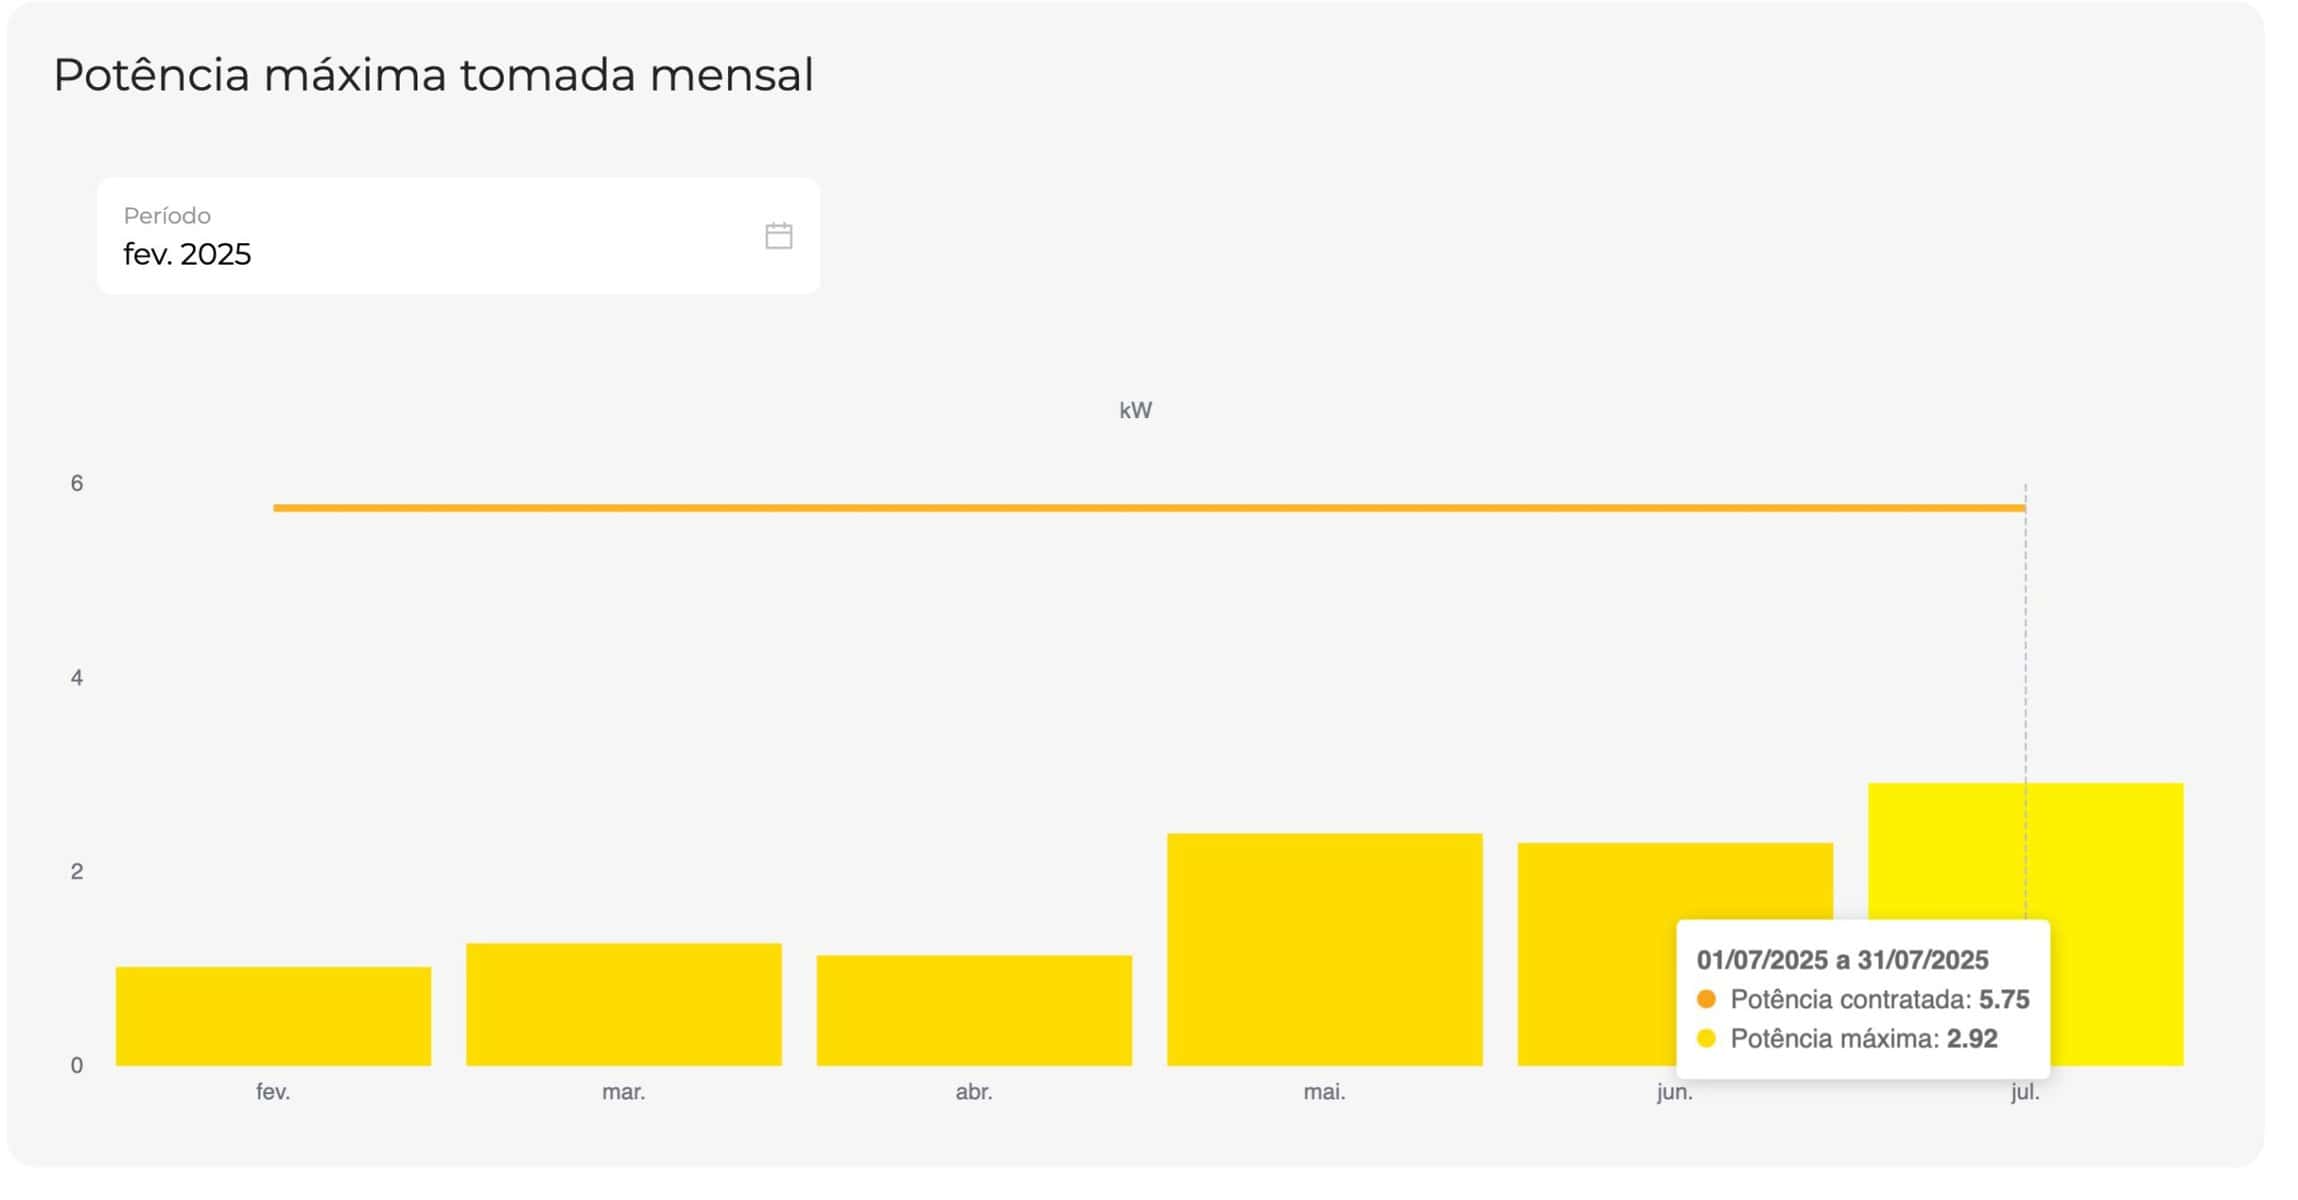Select the February (fev.) bar

(x=273, y=1016)
